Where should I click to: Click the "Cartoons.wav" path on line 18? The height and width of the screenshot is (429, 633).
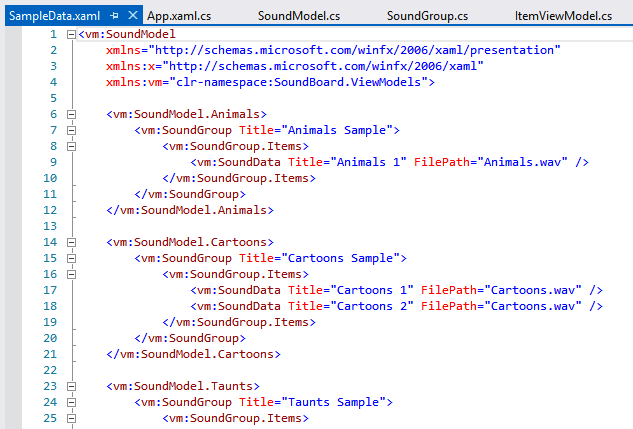click(x=533, y=306)
